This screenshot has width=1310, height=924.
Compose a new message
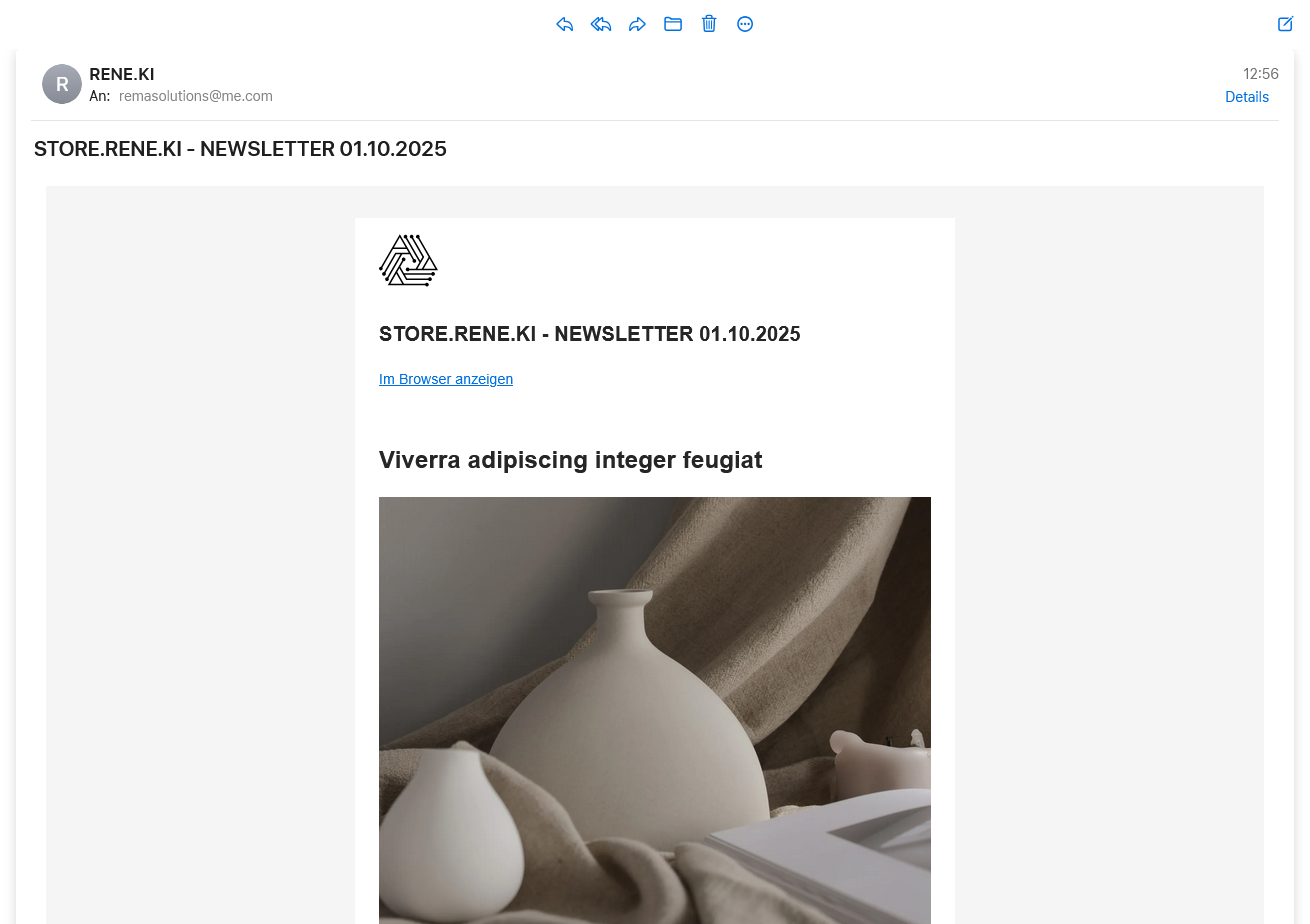pos(1286,24)
